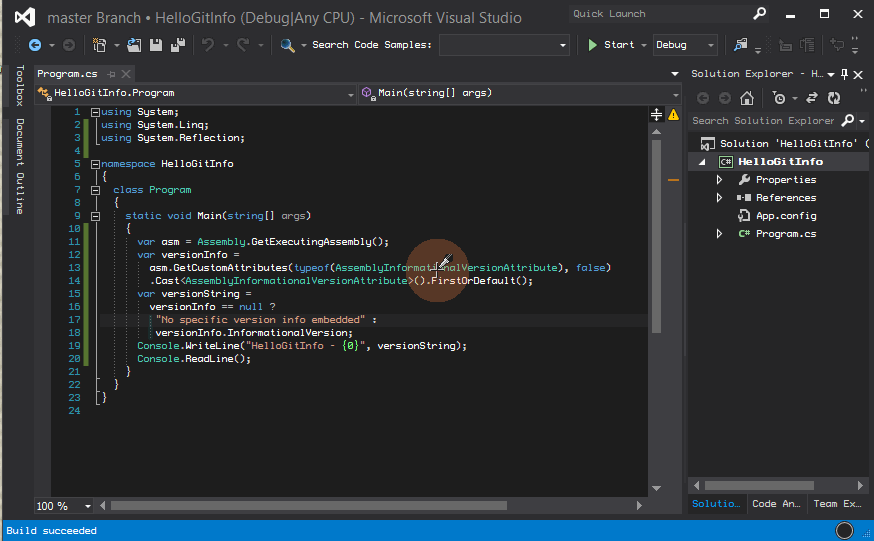This screenshot has height=541, width=874.
Task: Click the Navigate Forward toolbar arrow
Action: 69,45
